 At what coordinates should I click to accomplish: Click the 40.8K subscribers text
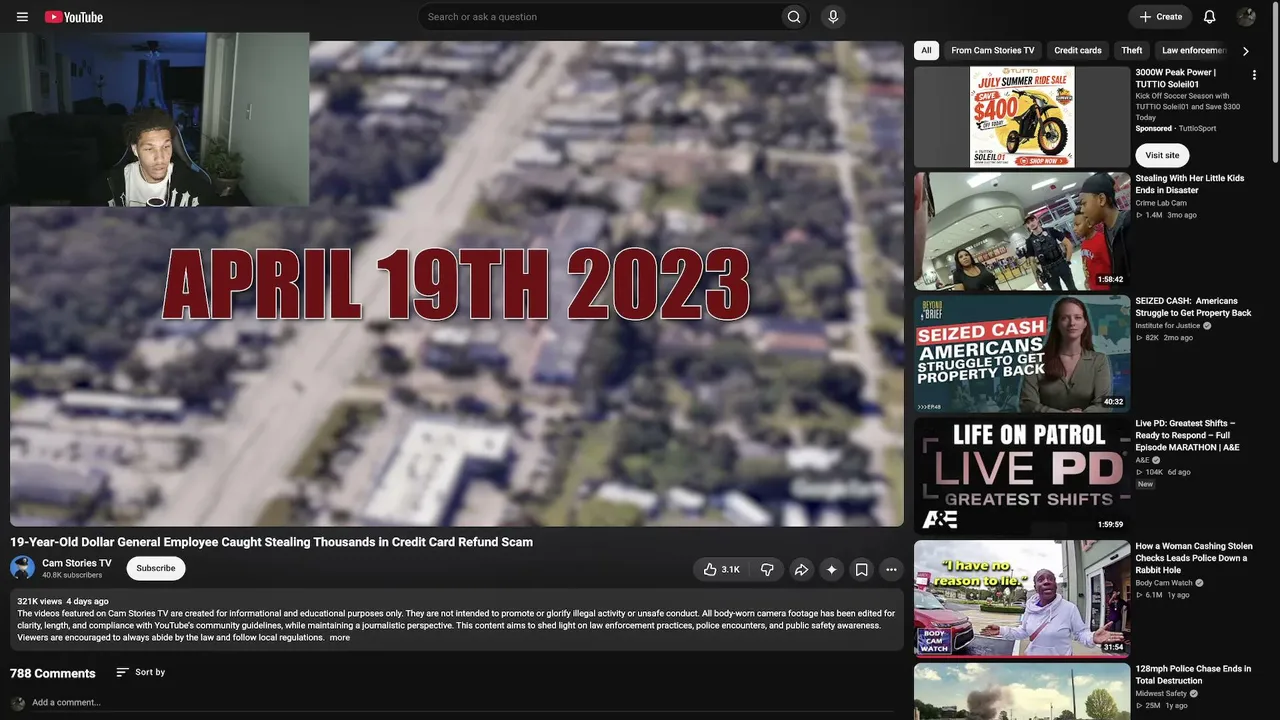click(72, 576)
